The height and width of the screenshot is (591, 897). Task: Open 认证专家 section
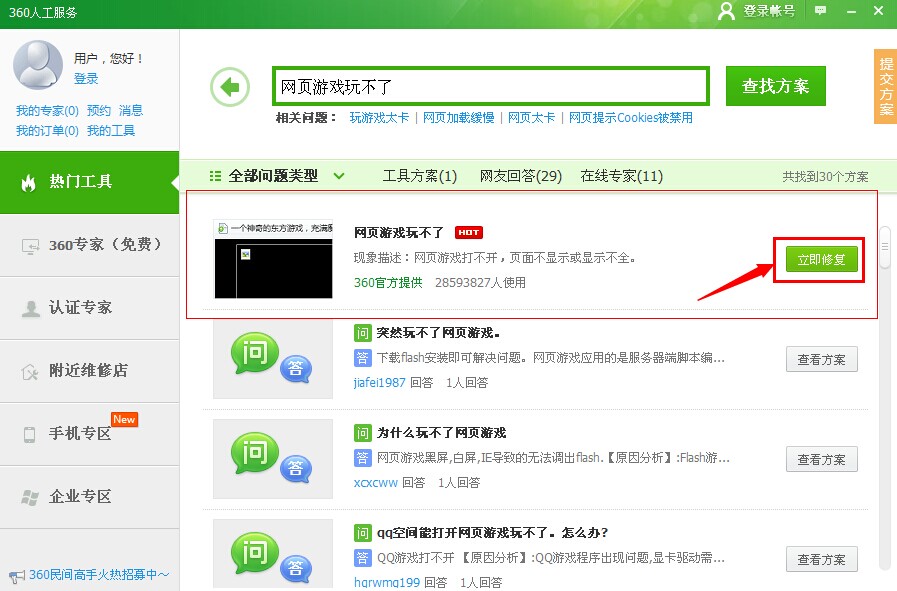(89, 308)
